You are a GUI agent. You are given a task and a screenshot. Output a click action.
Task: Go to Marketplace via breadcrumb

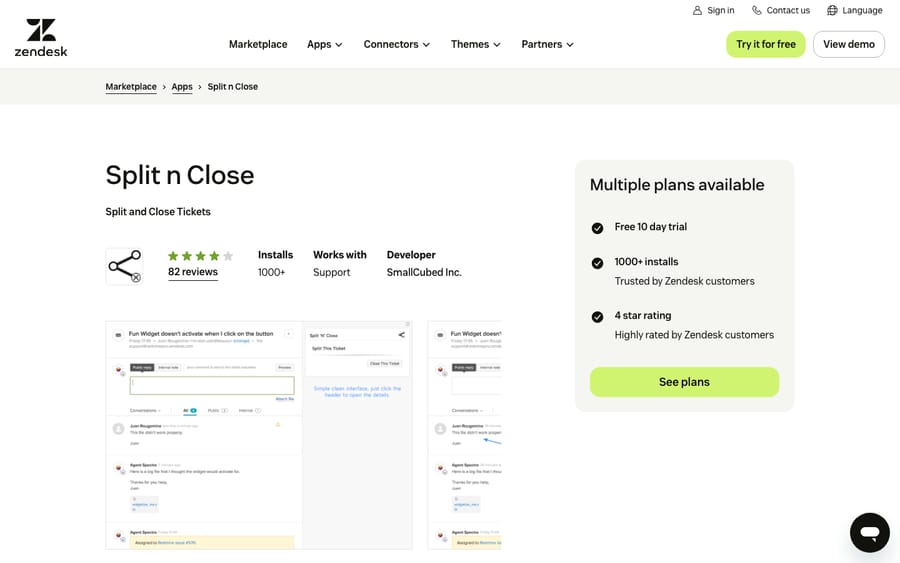[131, 87]
